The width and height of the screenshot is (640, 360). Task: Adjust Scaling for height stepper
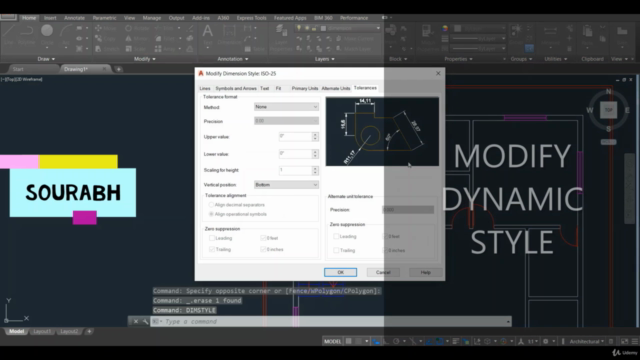[315, 170]
